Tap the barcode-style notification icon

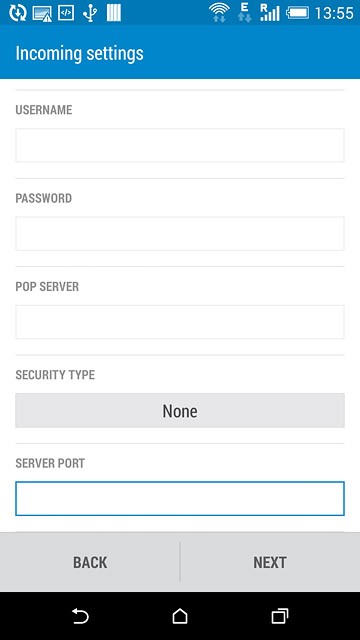114,13
